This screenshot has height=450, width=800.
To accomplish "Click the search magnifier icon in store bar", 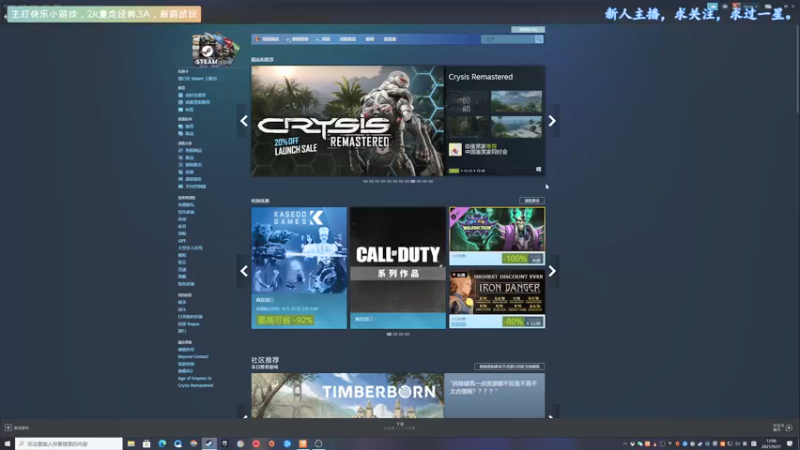I will [539, 39].
